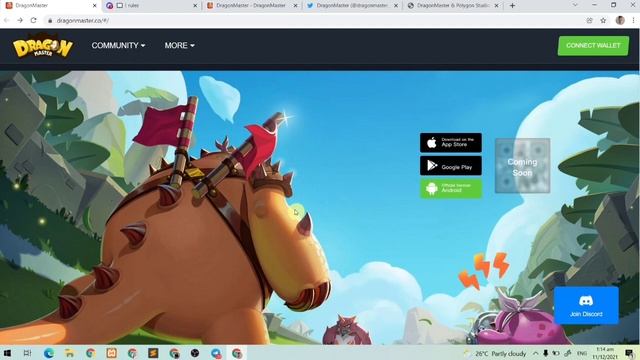This screenshot has width=640, height=360.
Task: Click the site padlock icon in address bar
Action: [50, 20]
